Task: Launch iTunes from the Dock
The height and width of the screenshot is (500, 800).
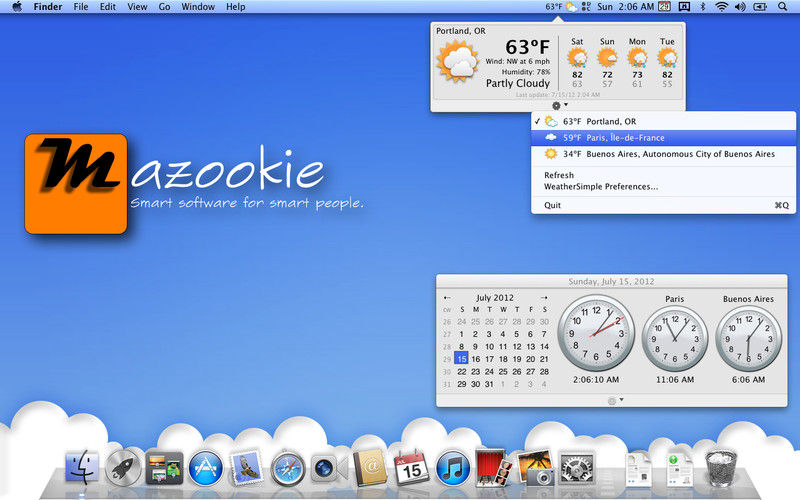Action: tap(453, 468)
